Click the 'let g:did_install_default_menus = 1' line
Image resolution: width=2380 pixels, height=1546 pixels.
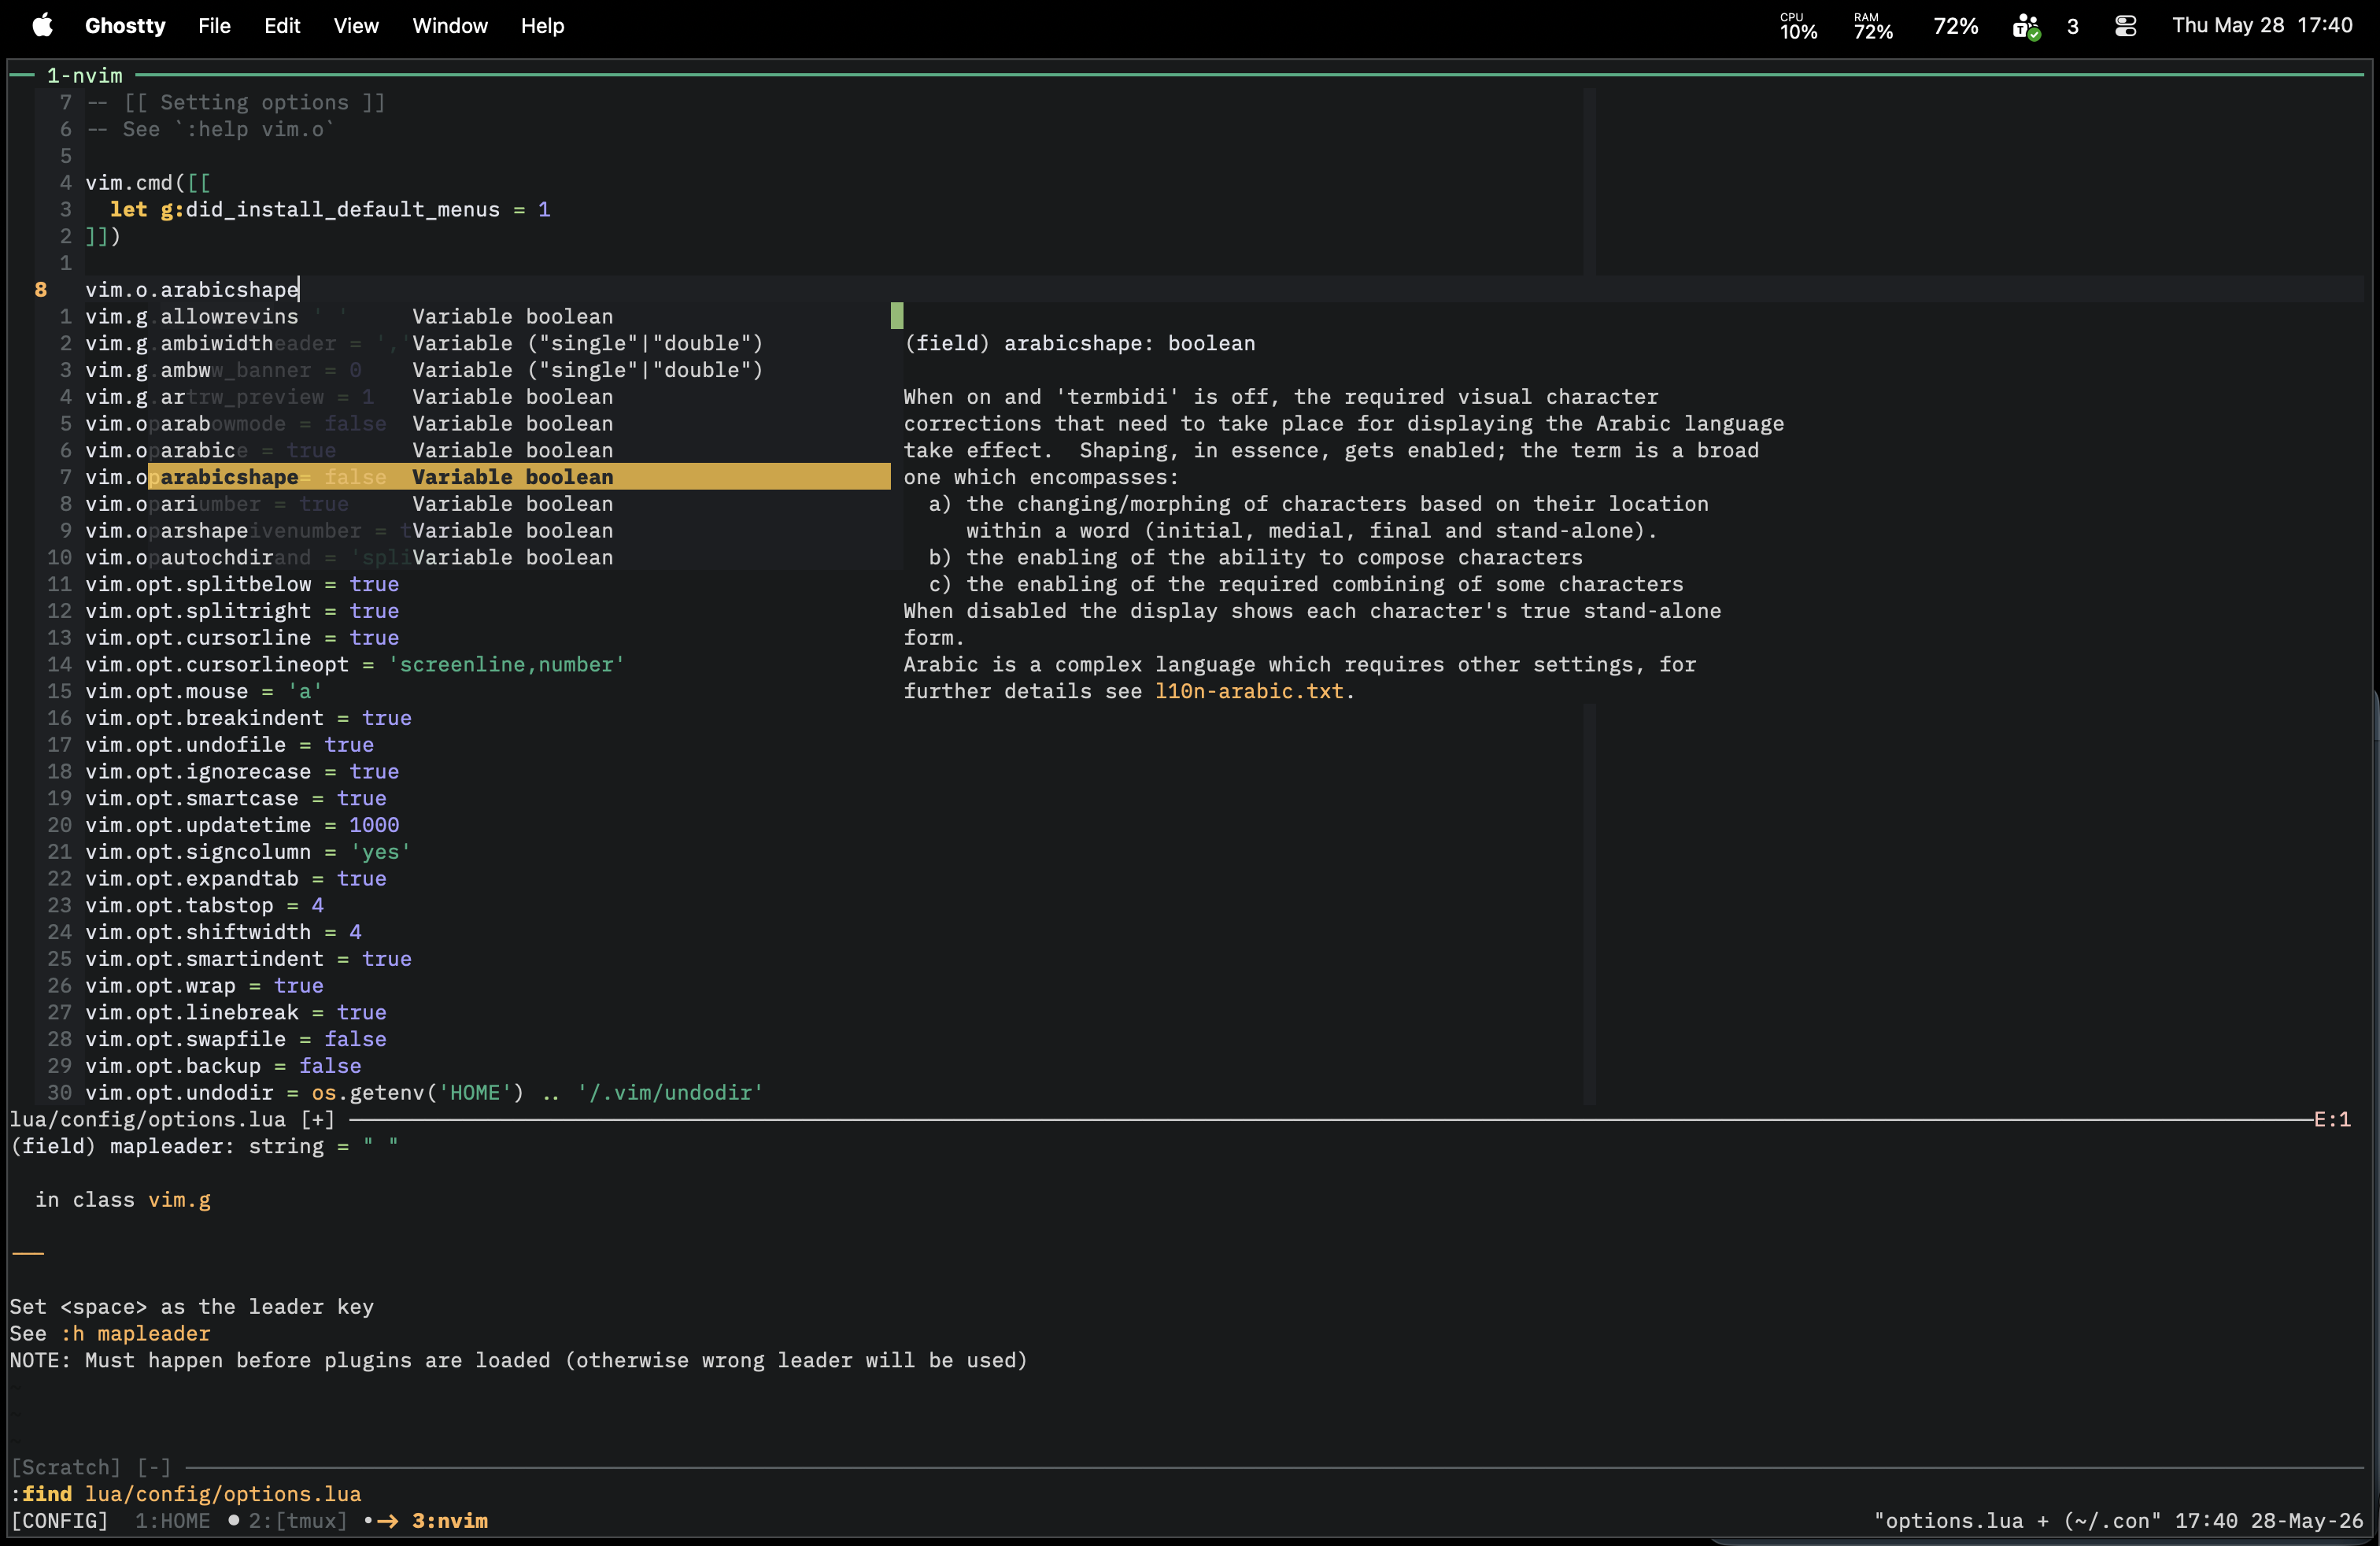(330, 210)
